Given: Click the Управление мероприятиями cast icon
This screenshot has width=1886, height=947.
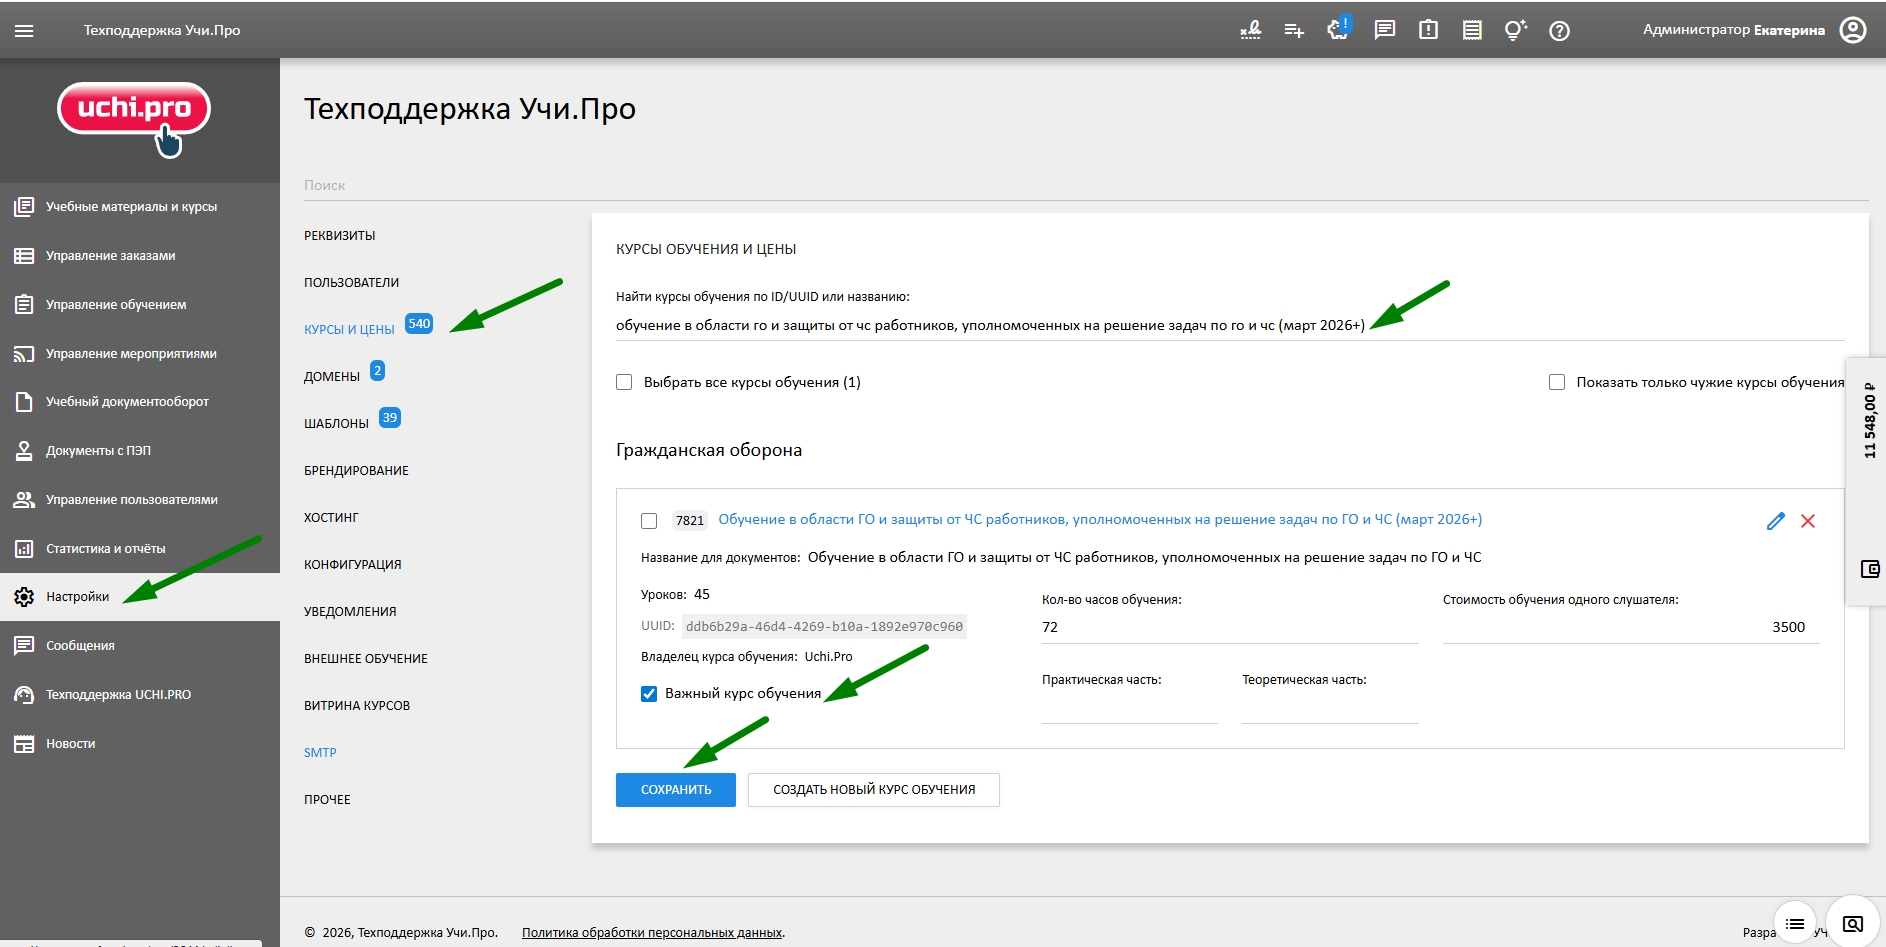Looking at the screenshot, I should pos(24,354).
